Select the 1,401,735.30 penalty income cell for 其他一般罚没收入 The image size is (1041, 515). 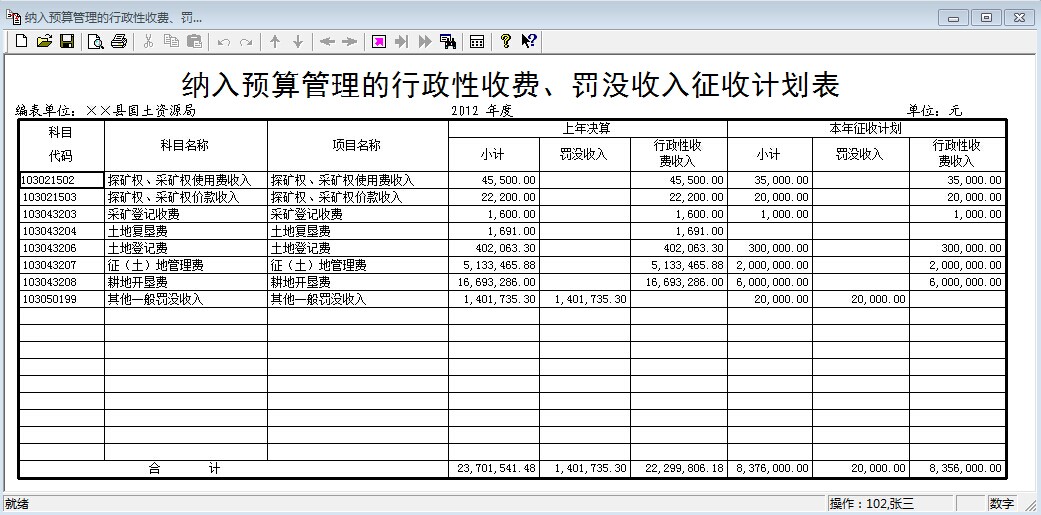coord(585,299)
